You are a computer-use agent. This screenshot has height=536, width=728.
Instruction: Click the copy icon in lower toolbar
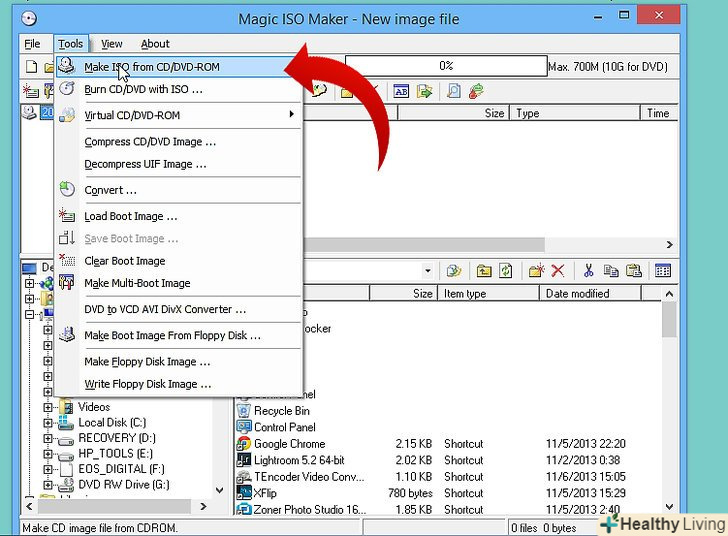point(611,271)
